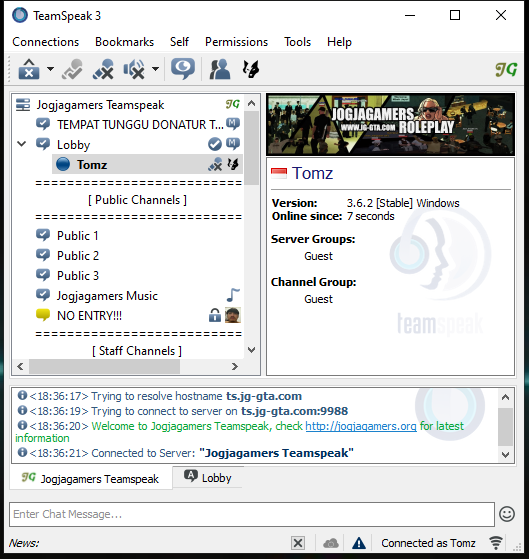Click the fox badge icon beside Tomz
Viewport: 529px width, 559px height.
[233, 164]
